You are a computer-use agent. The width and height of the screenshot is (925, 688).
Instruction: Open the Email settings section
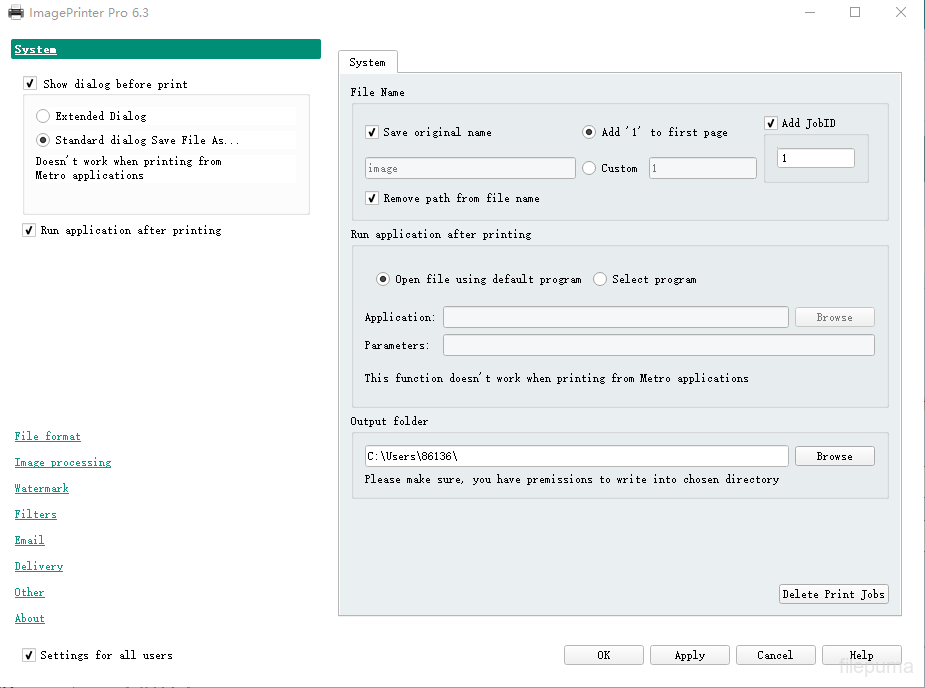pos(29,540)
